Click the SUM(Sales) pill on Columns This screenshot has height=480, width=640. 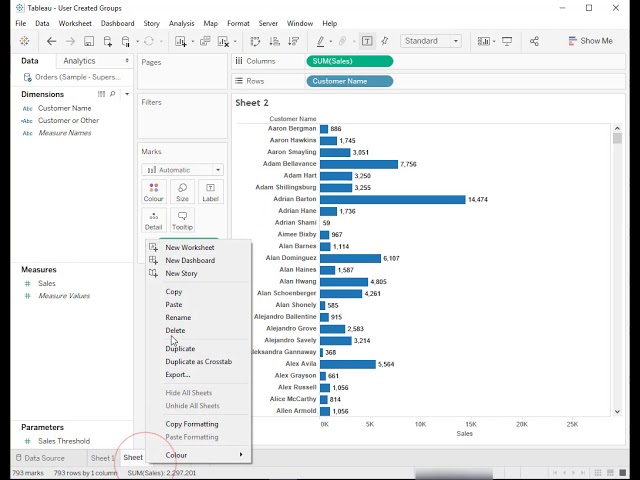[349, 61]
